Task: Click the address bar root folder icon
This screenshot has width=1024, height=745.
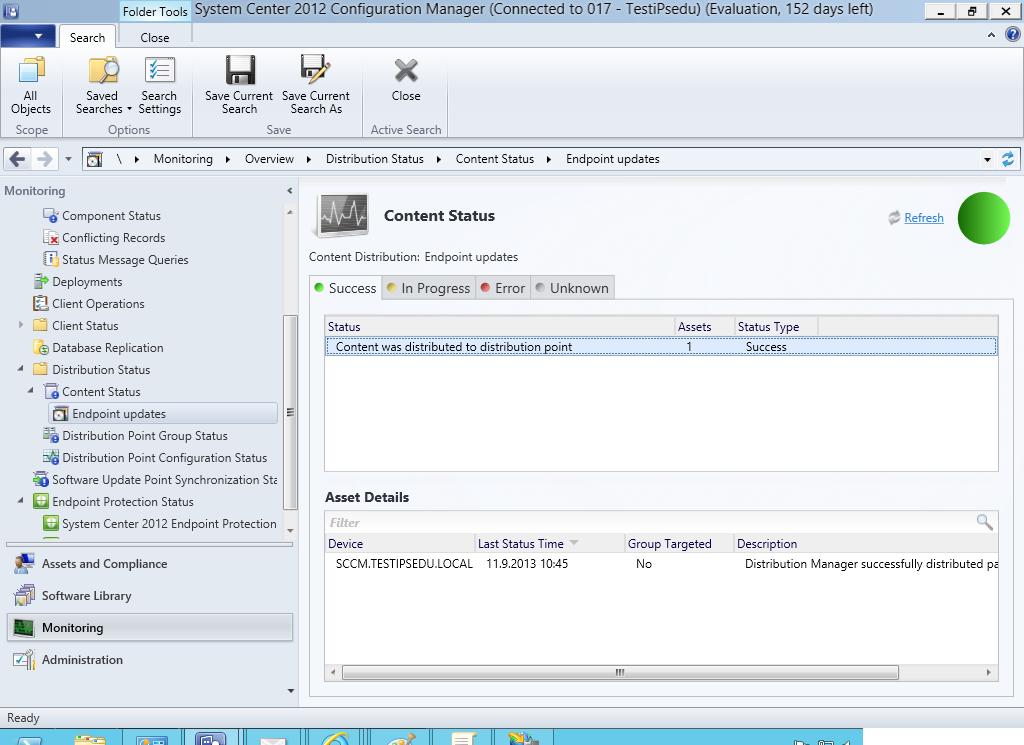Action: pos(95,159)
